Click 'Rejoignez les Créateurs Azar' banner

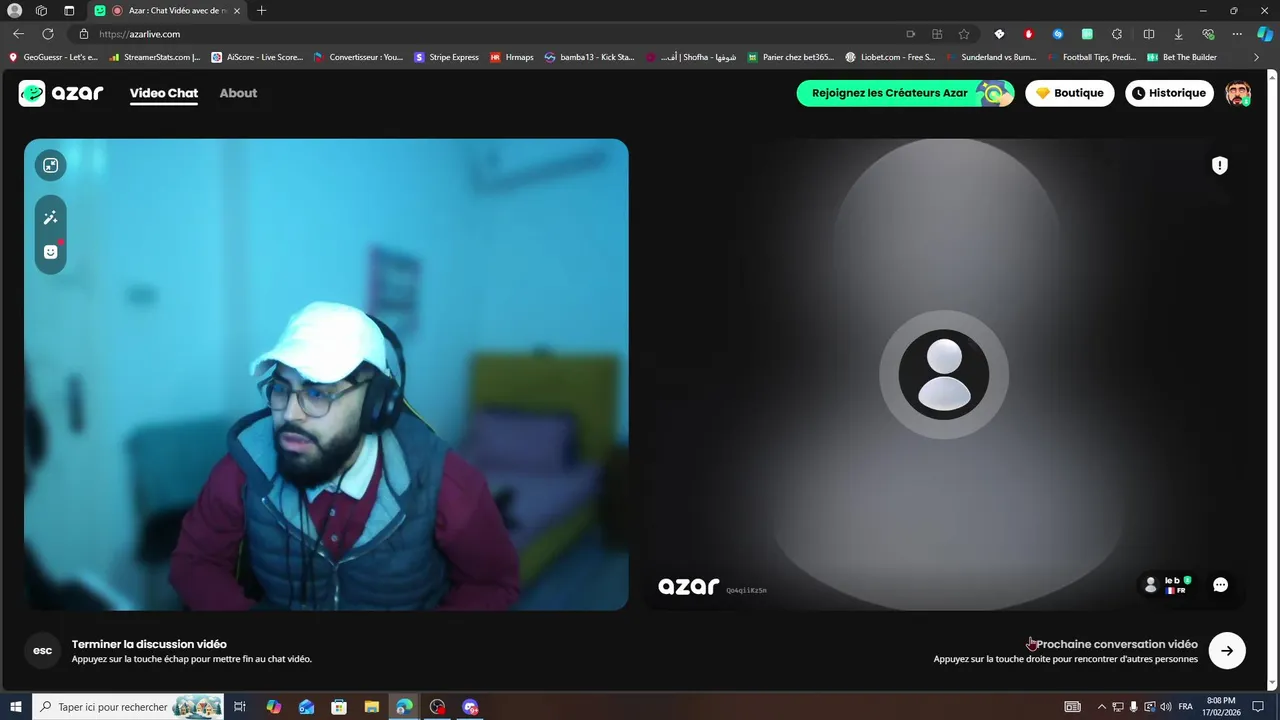pyautogui.click(x=905, y=93)
